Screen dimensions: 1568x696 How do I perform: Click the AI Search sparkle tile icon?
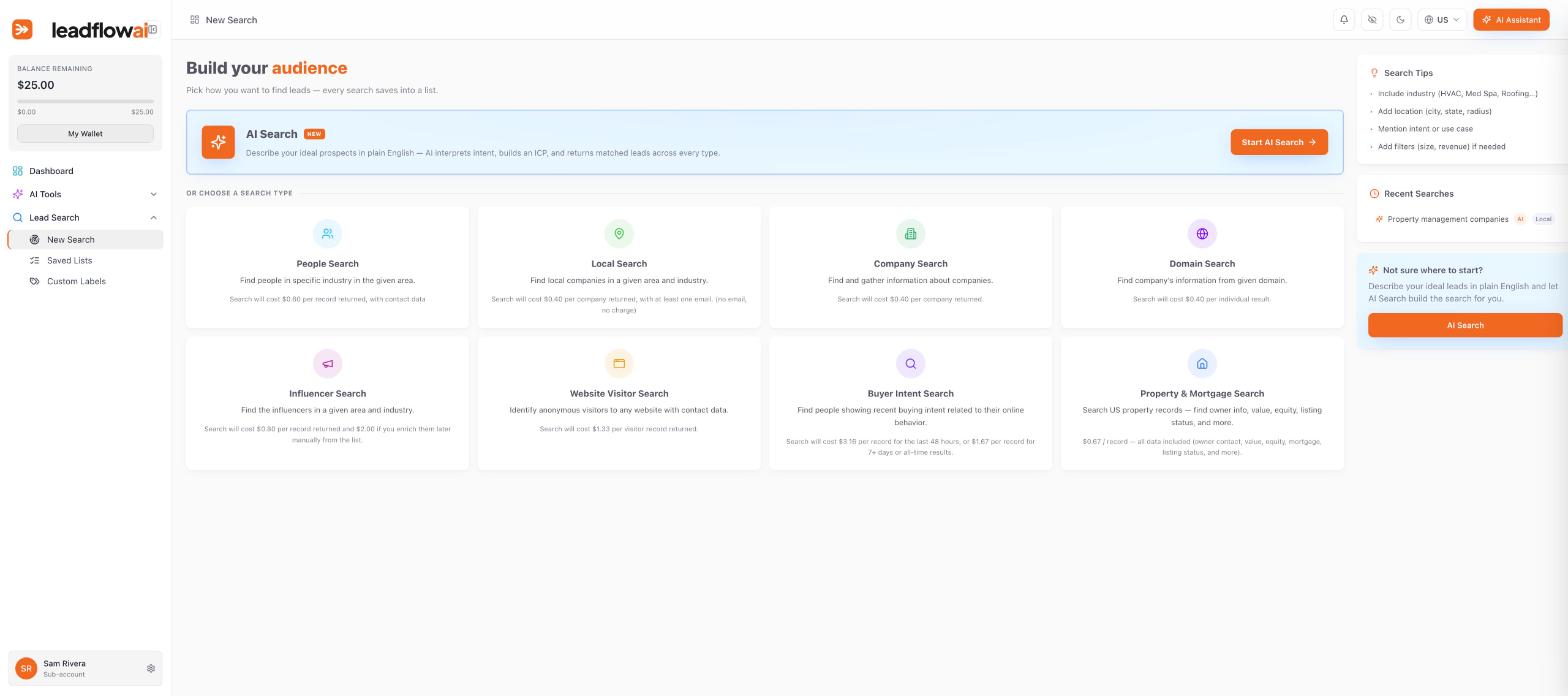218,142
